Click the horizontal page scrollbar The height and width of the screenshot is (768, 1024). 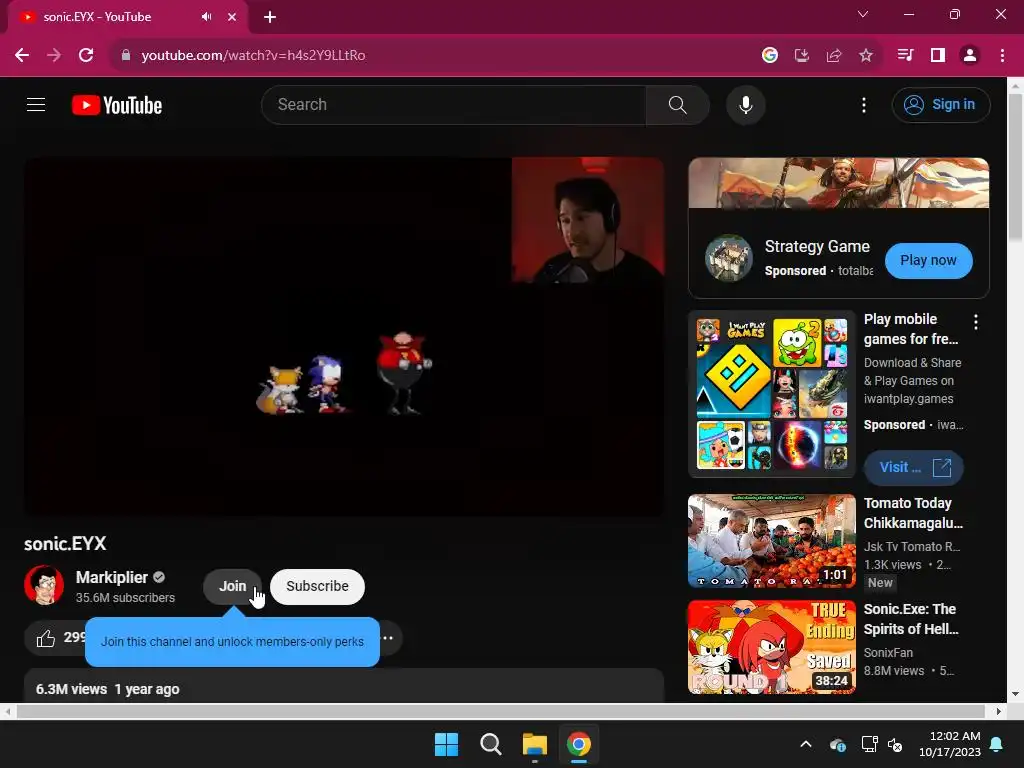[500, 711]
